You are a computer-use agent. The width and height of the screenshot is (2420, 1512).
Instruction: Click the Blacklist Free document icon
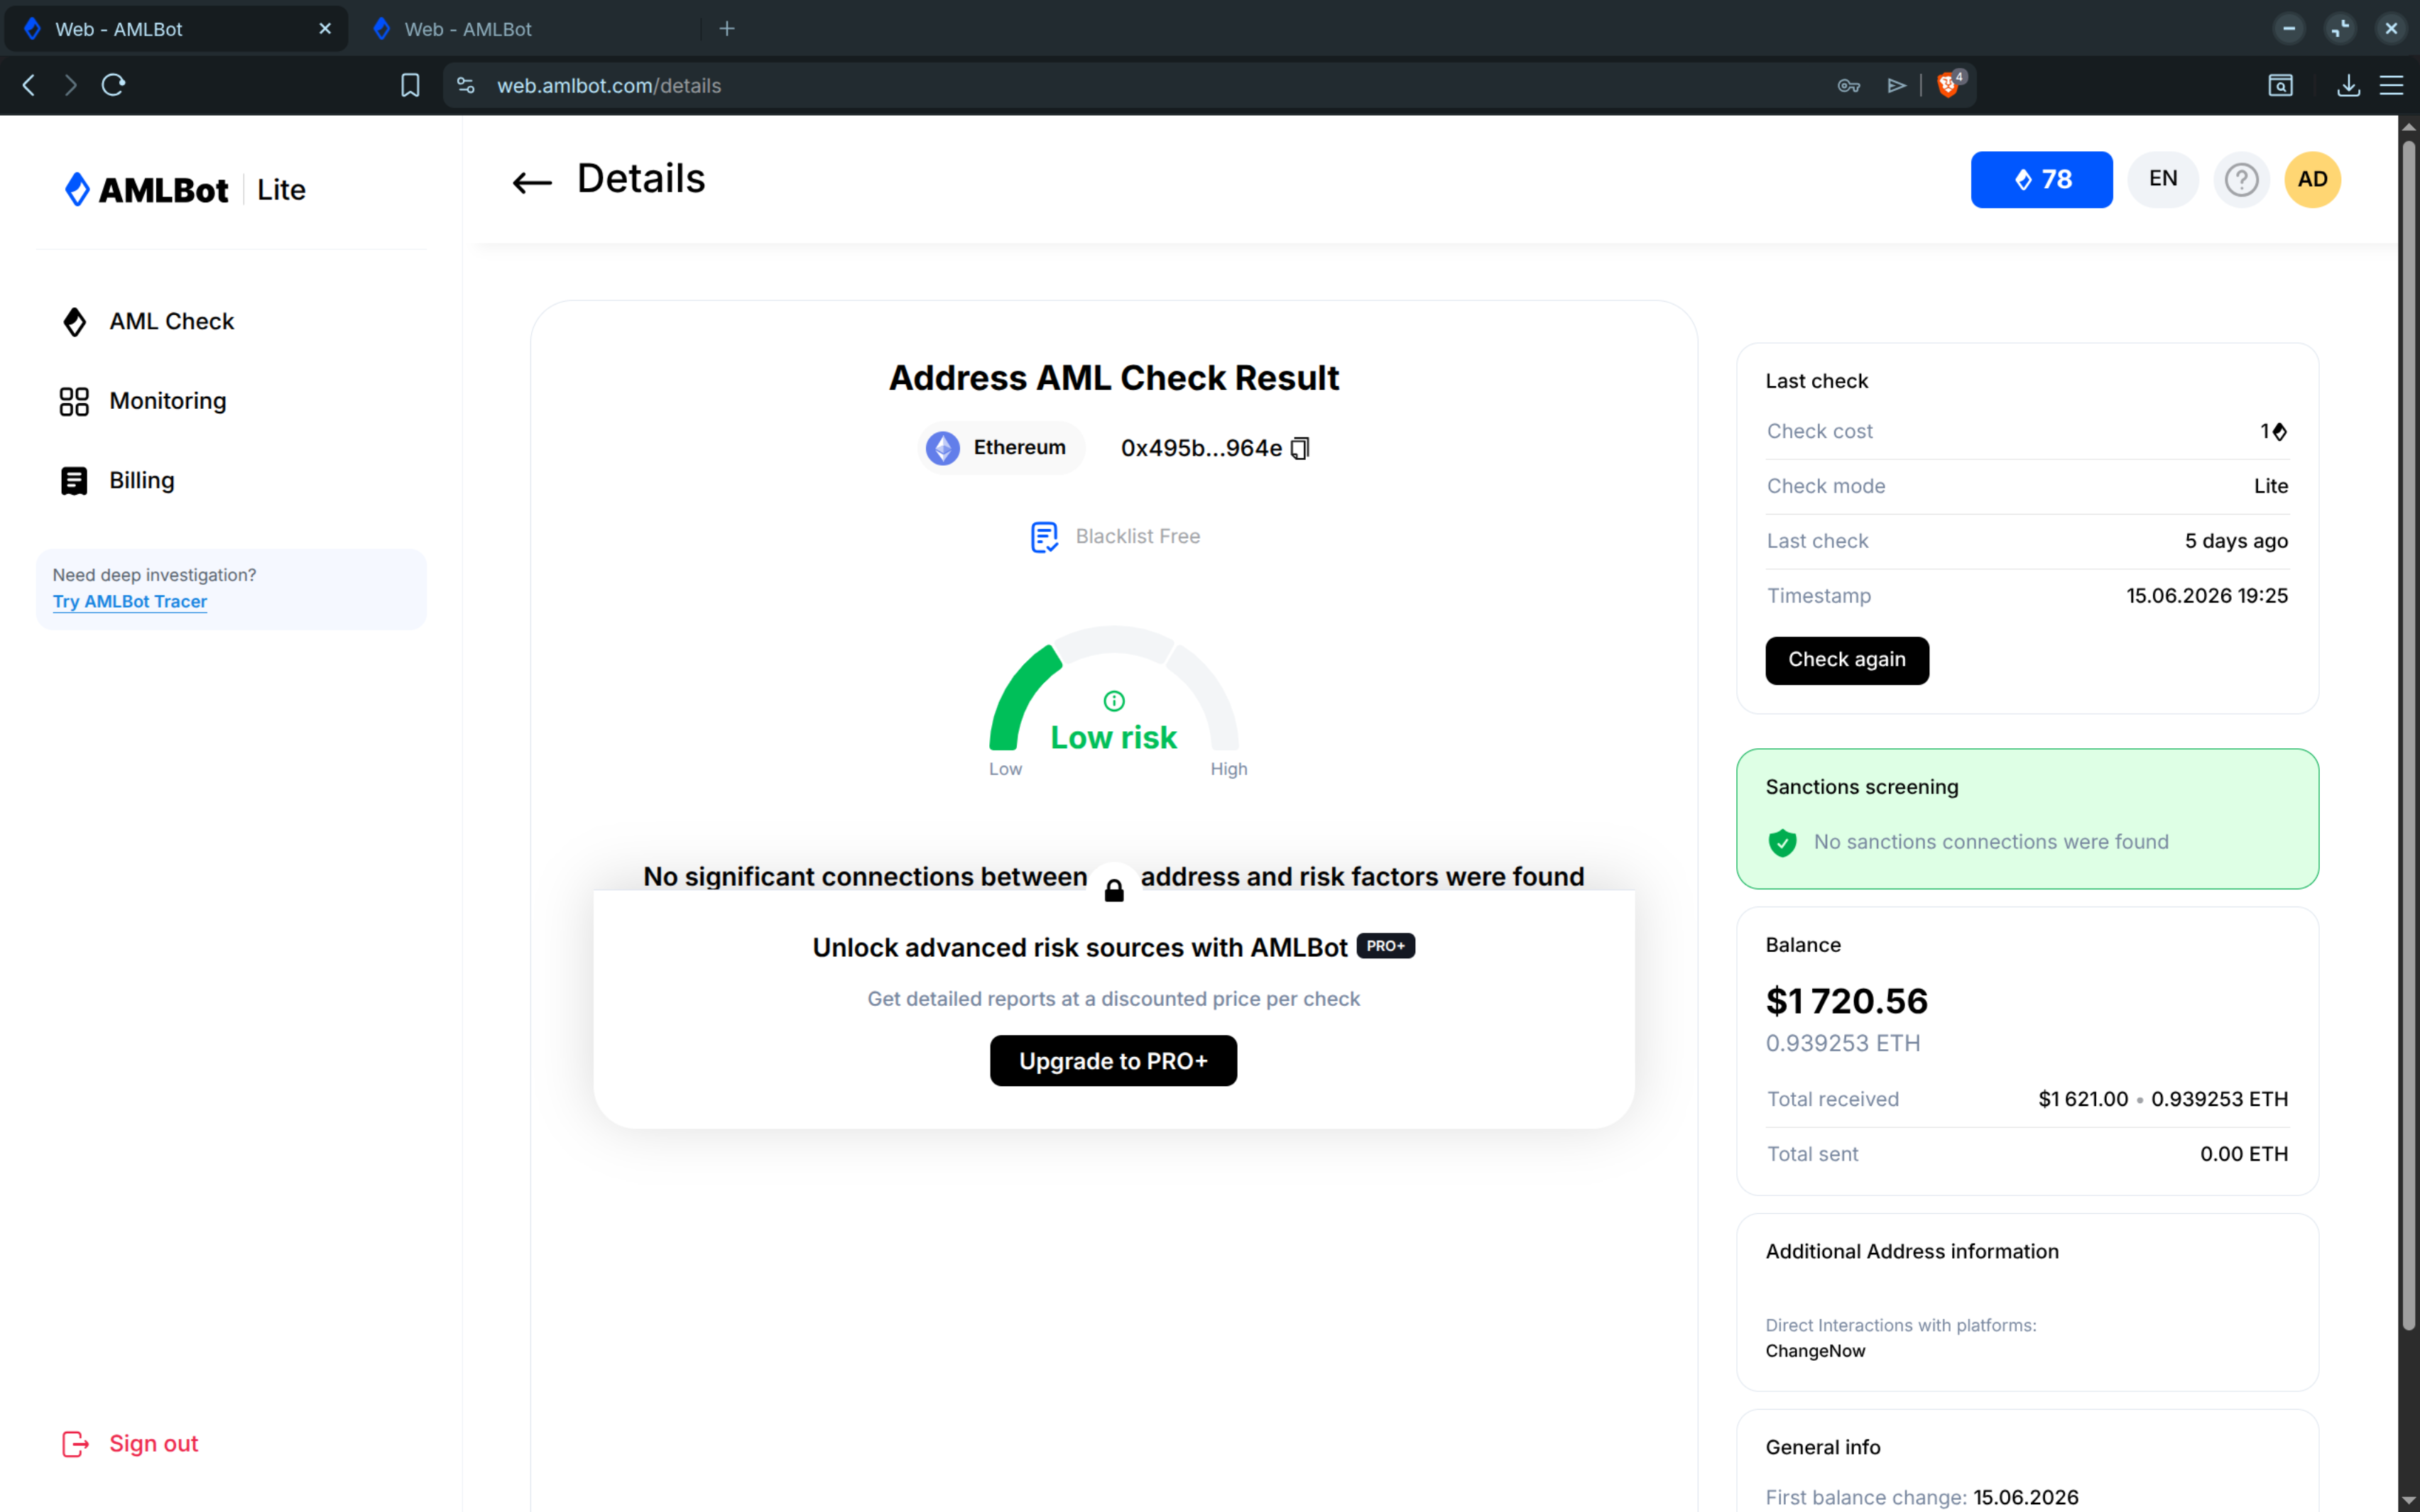pos(1044,537)
